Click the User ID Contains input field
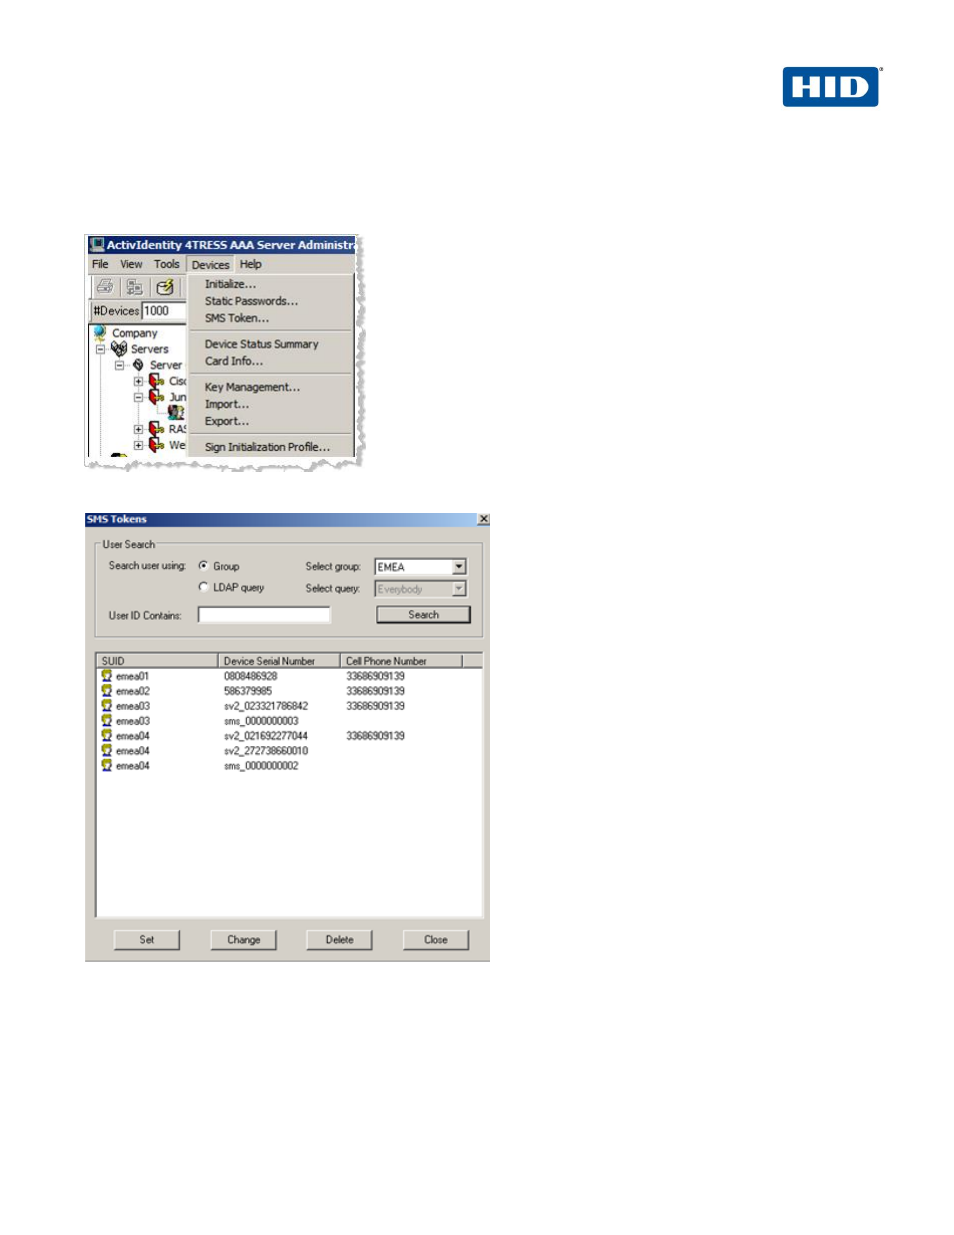This screenshot has height=1235, width=954. (x=264, y=615)
